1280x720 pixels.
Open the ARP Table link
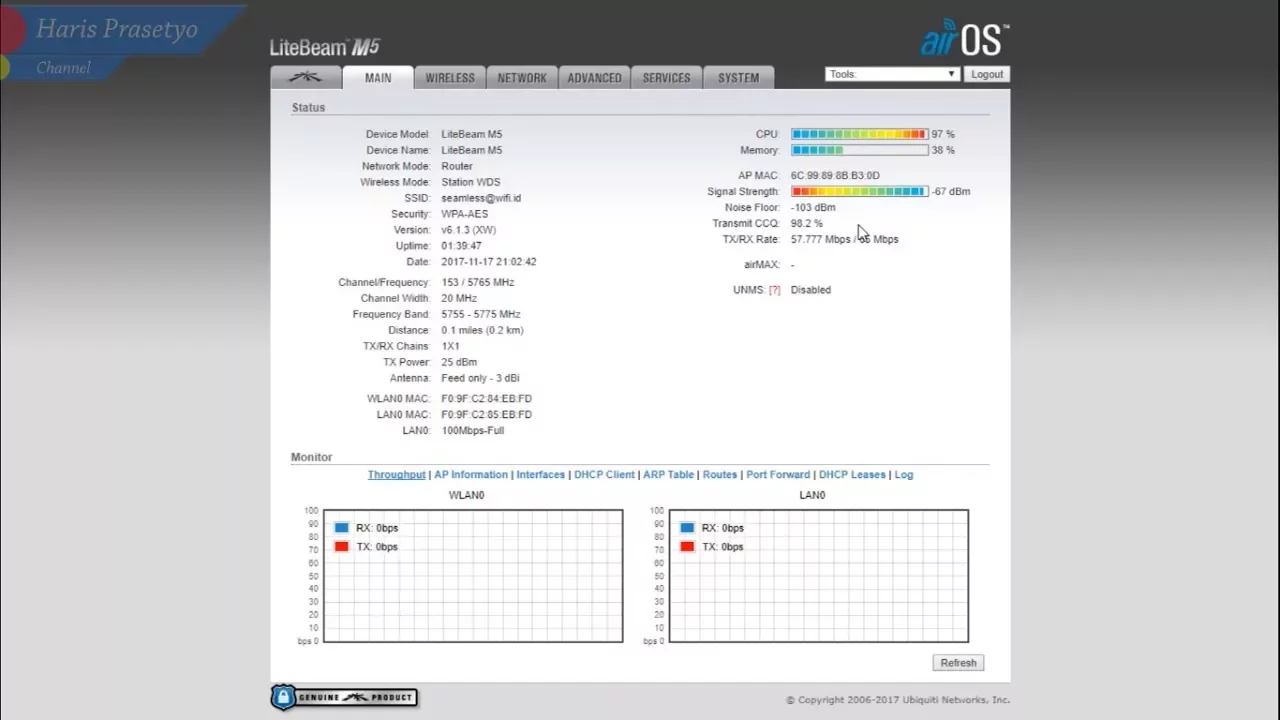click(x=668, y=474)
